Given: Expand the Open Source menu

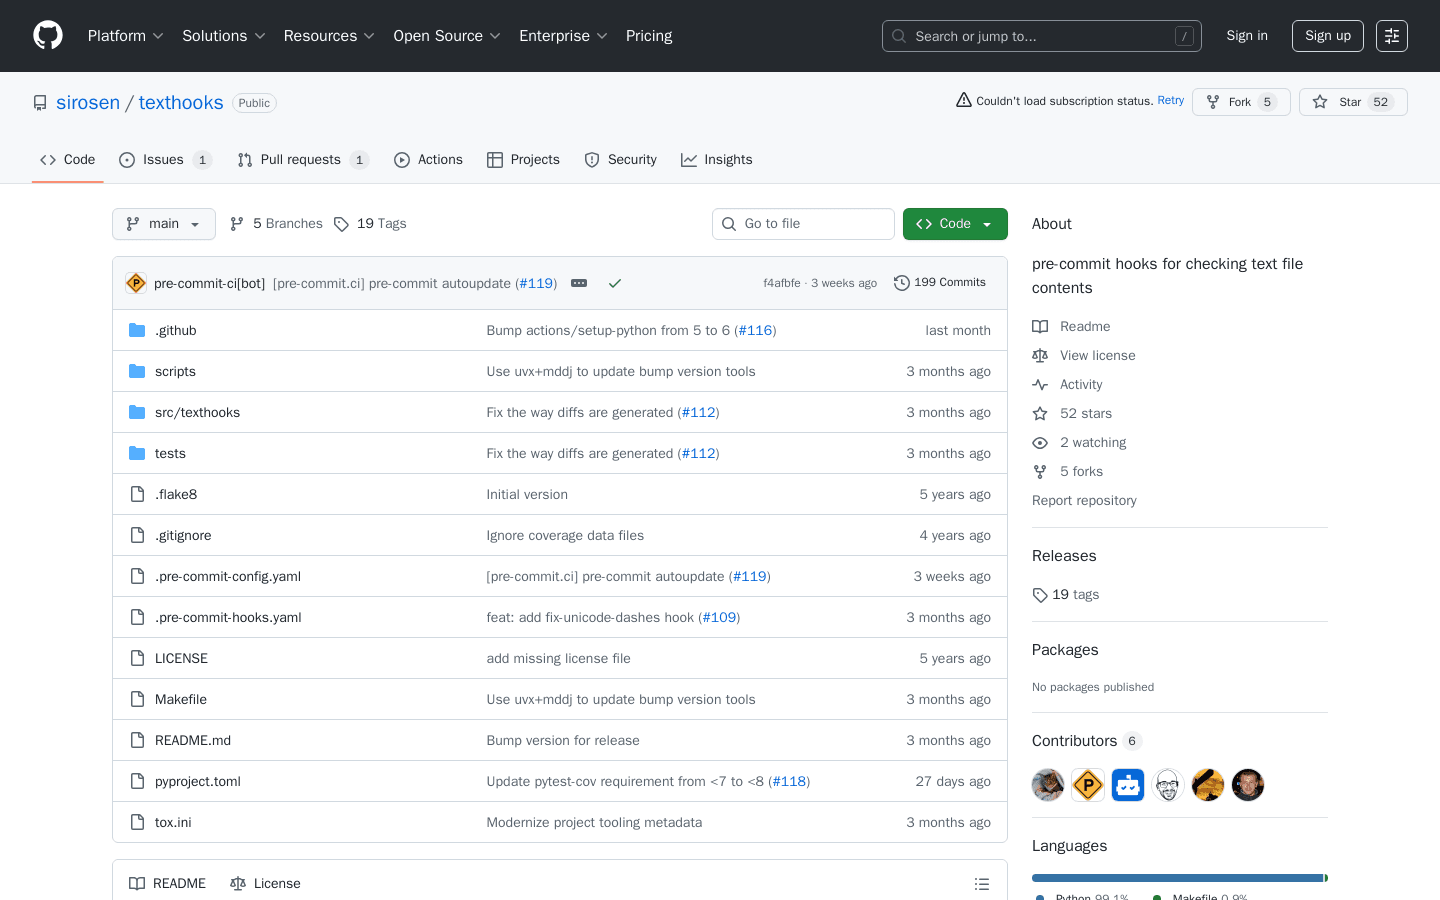Looking at the screenshot, I should [x=446, y=36].
